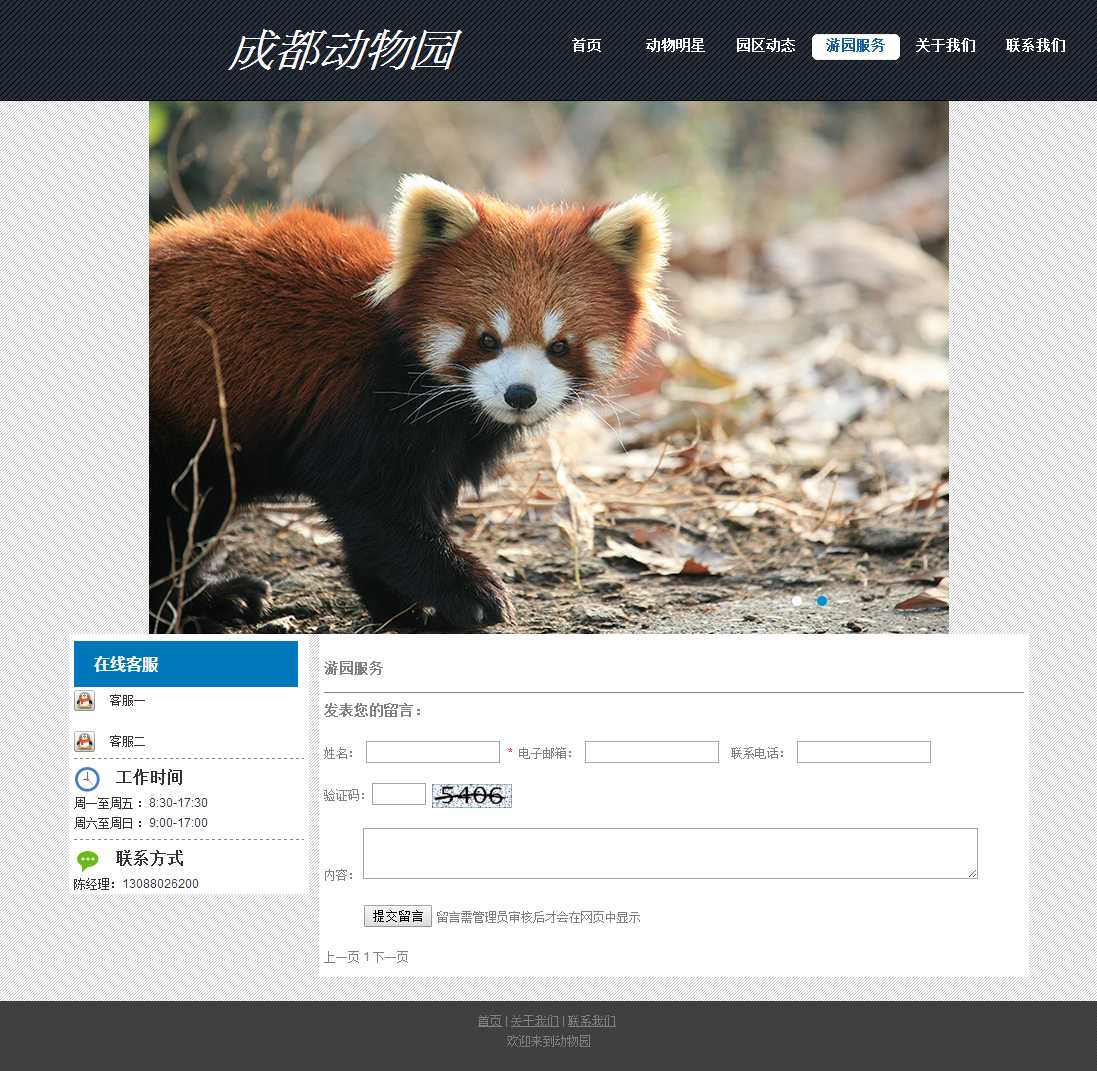
Task: Click the footer 联系我们 link
Action: [591, 1021]
